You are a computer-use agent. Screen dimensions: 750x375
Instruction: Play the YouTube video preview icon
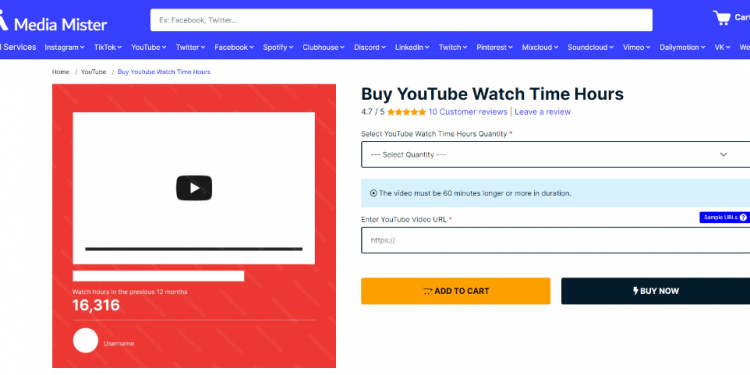tap(194, 188)
